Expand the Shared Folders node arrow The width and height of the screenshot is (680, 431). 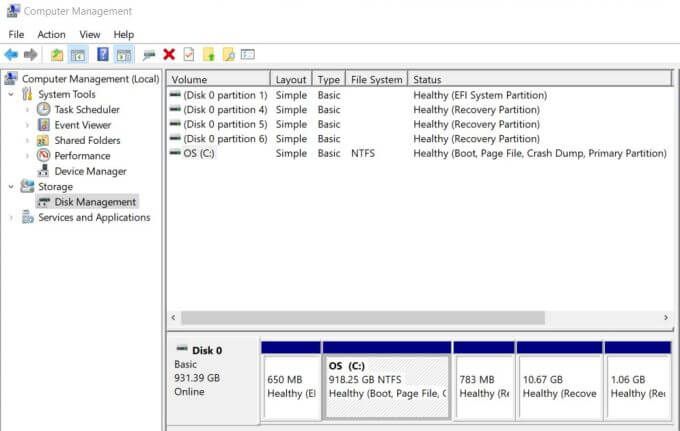[27, 140]
